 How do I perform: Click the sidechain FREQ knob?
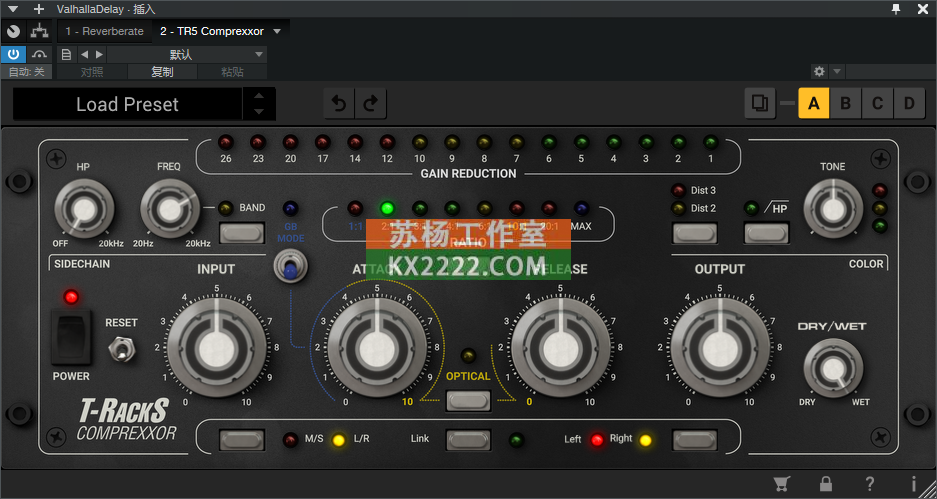pyautogui.click(x=170, y=209)
